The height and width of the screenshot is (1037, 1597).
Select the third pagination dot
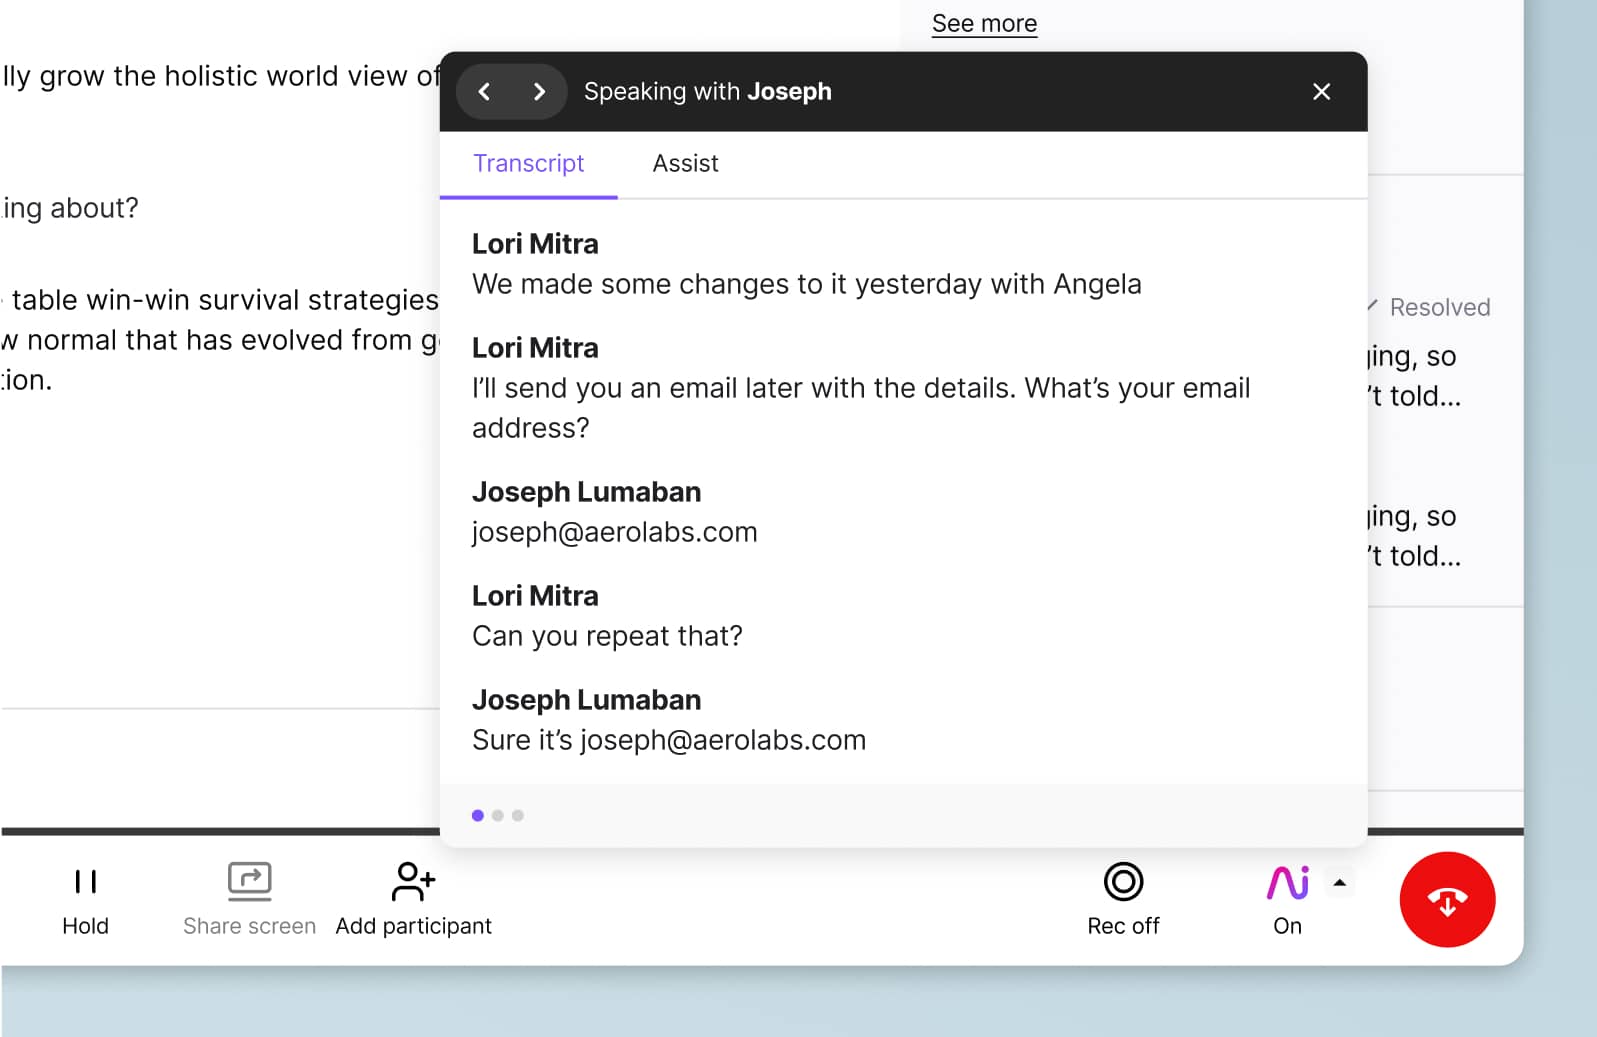(x=518, y=816)
